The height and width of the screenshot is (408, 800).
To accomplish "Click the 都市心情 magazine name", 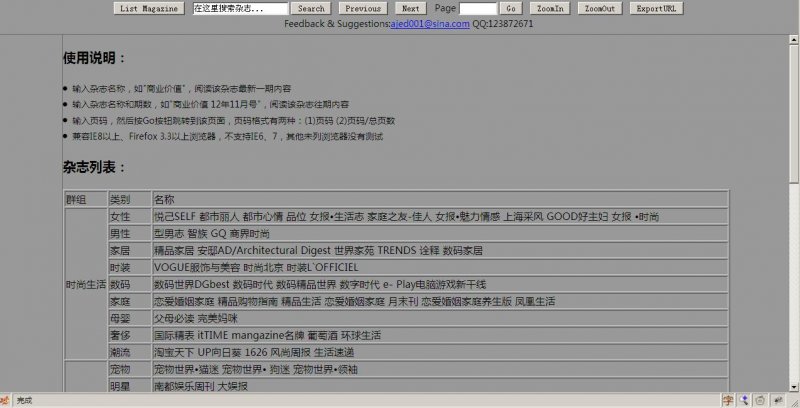I will pyautogui.click(x=262, y=216).
